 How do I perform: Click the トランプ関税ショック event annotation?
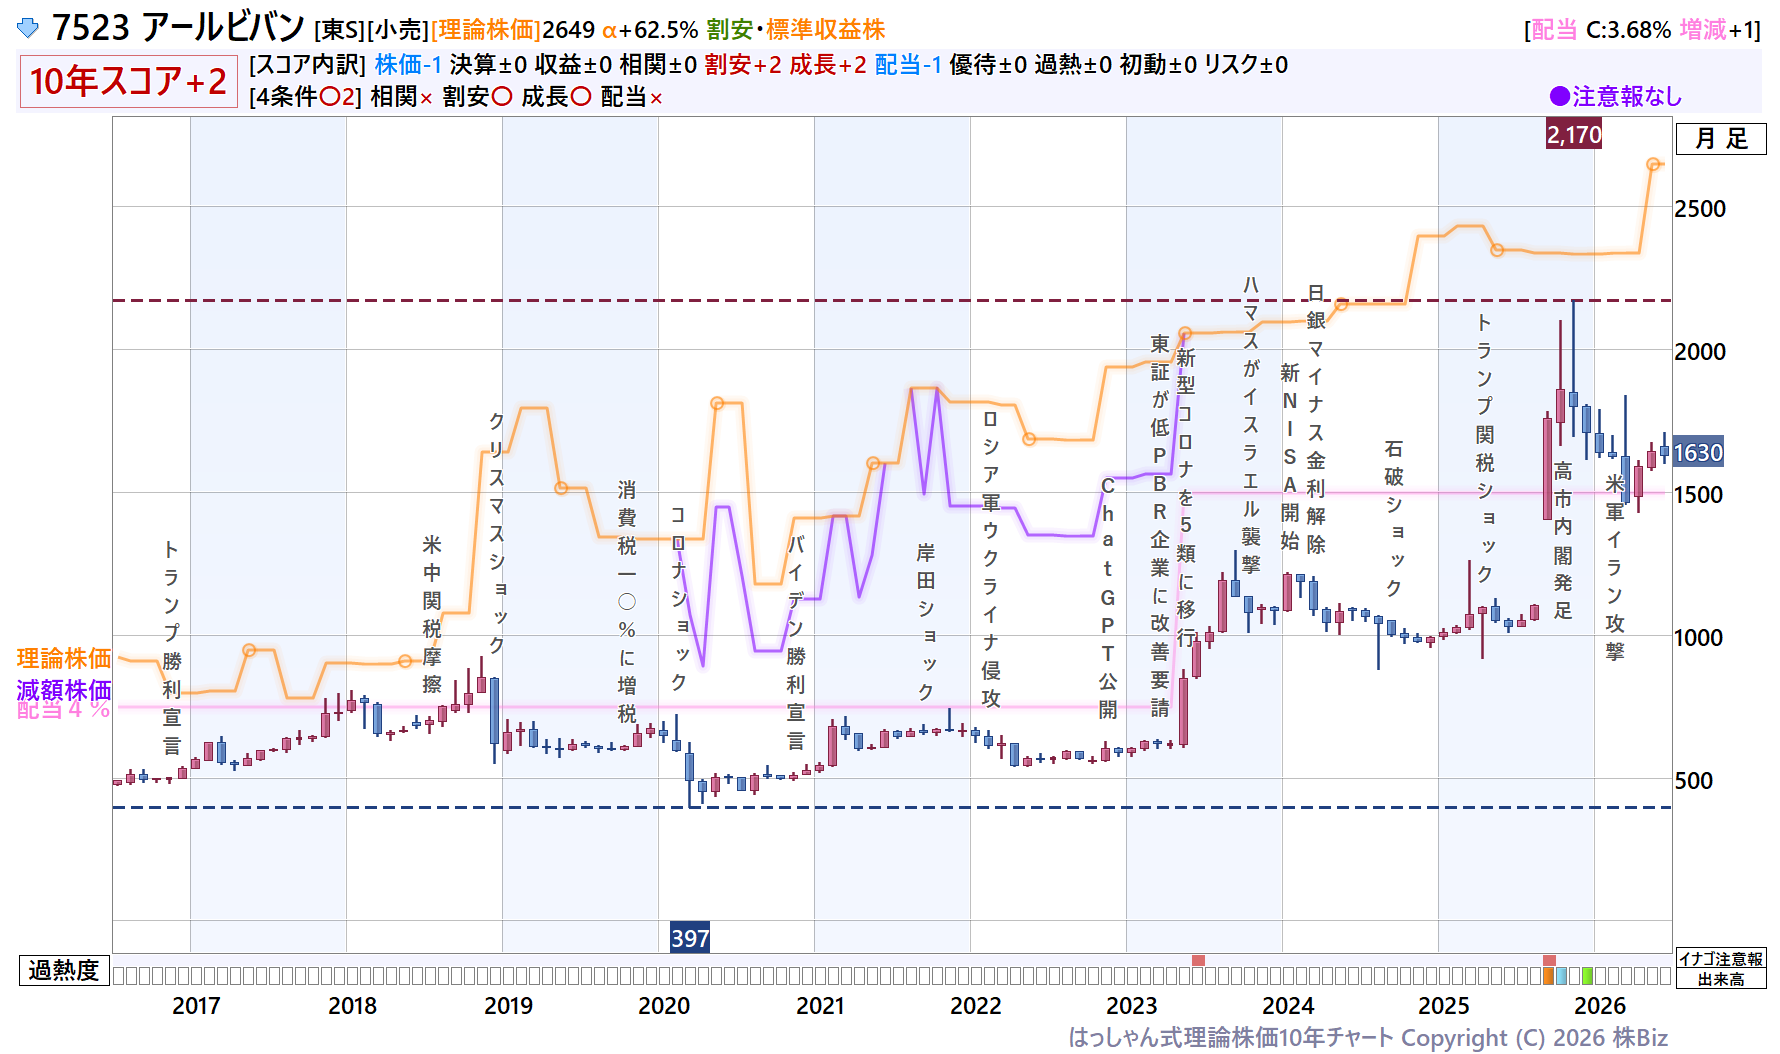[x=1485, y=448]
